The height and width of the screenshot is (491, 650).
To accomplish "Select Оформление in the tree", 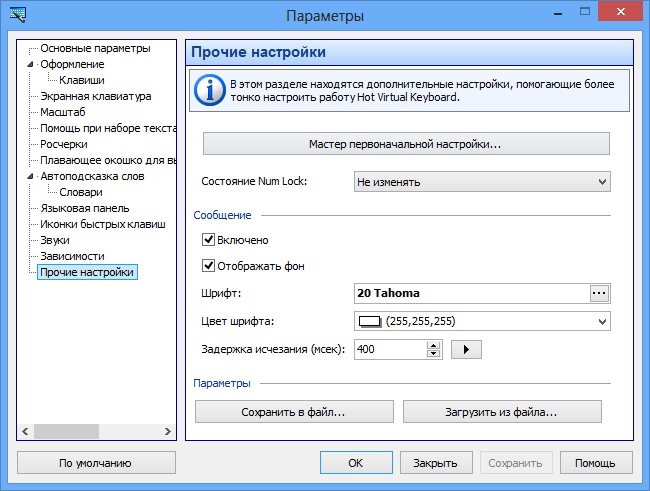I will (x=72, y=64).
